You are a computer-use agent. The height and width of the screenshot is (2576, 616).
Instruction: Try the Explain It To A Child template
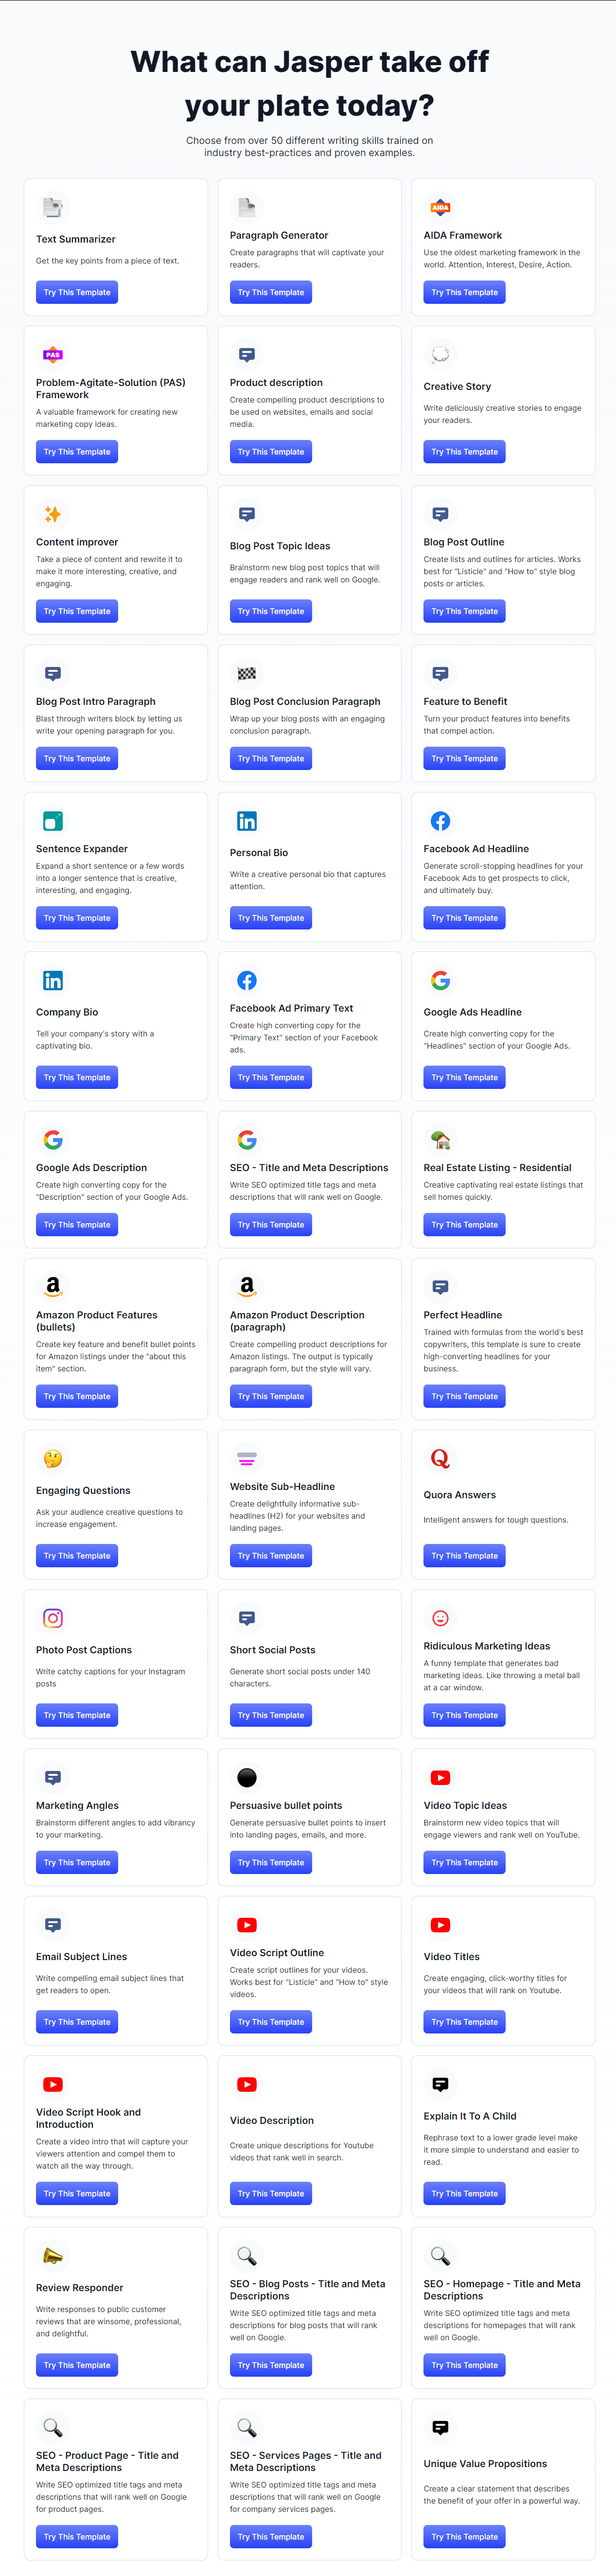tap(464, 2194)
